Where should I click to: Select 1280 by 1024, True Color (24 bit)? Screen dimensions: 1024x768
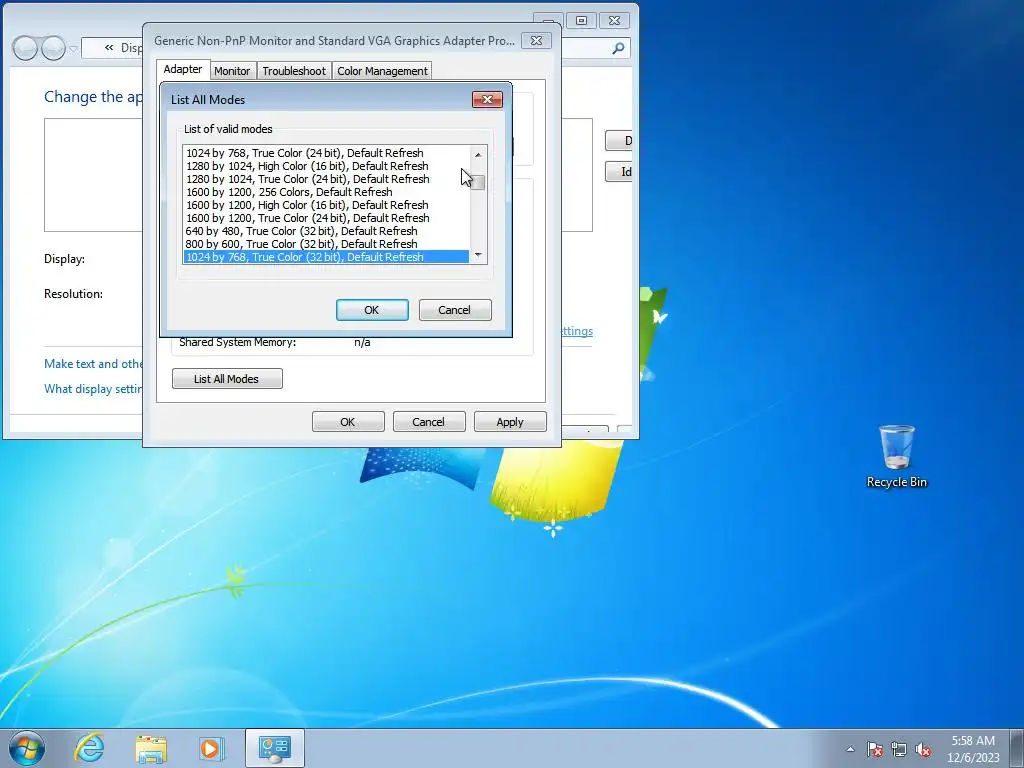click(x=326, y=179)
